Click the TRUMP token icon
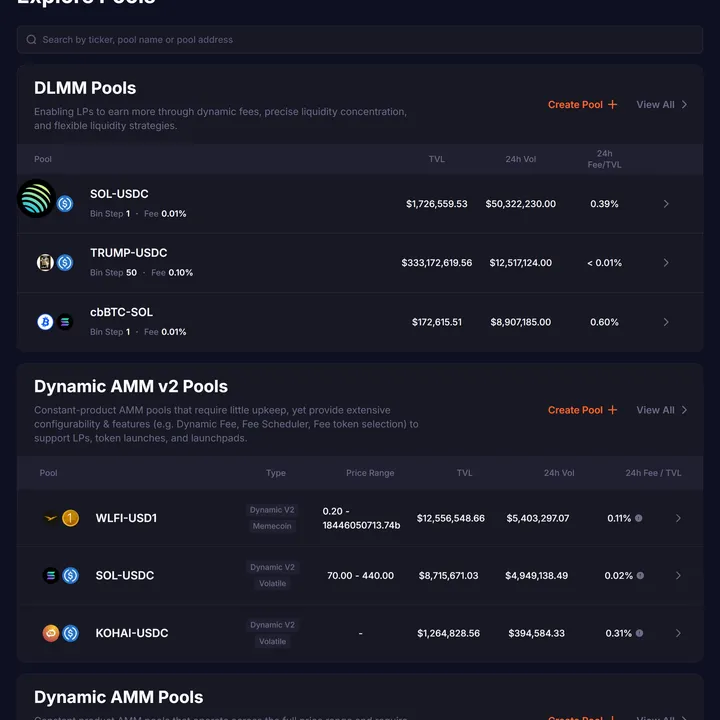The height and width of the screenshot is (720, 720). 45,262
